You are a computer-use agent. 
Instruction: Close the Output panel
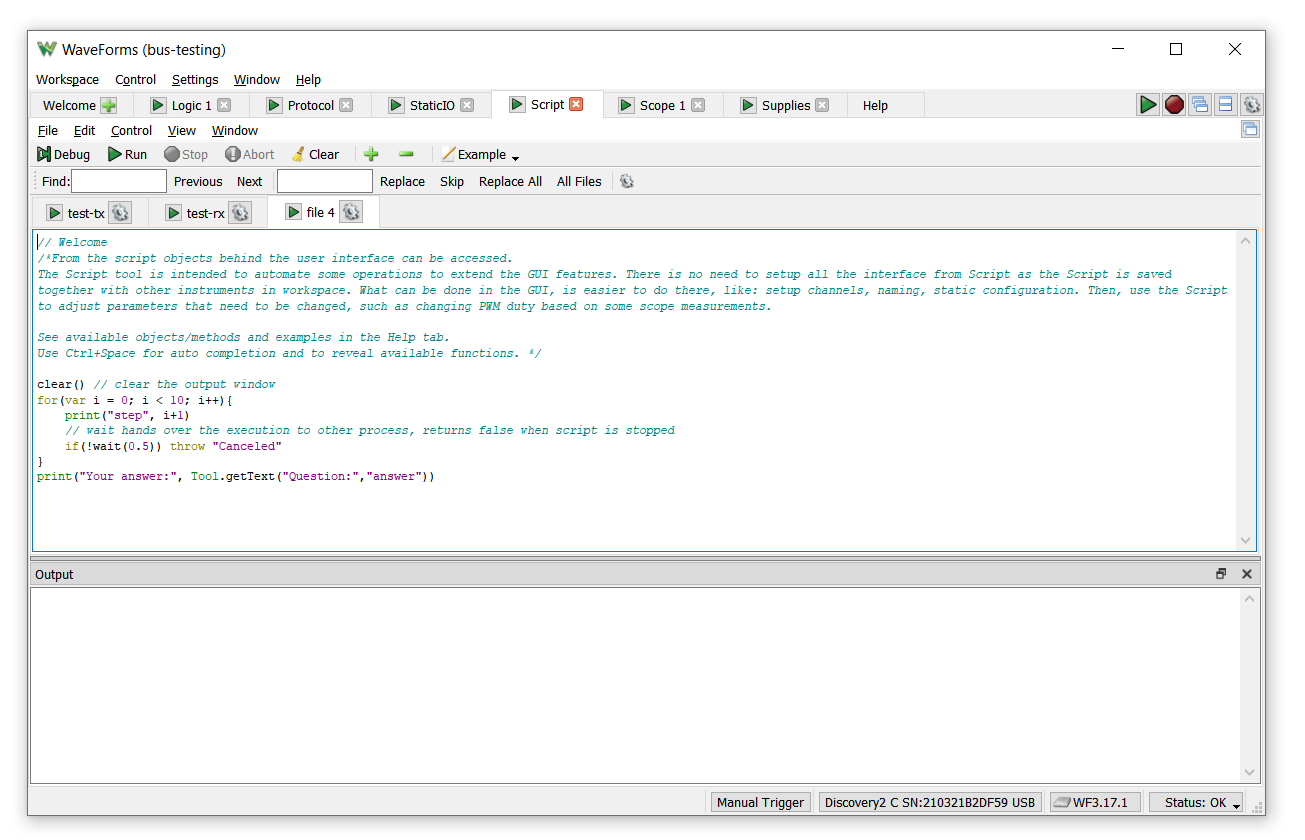(x=1247, y=574)
